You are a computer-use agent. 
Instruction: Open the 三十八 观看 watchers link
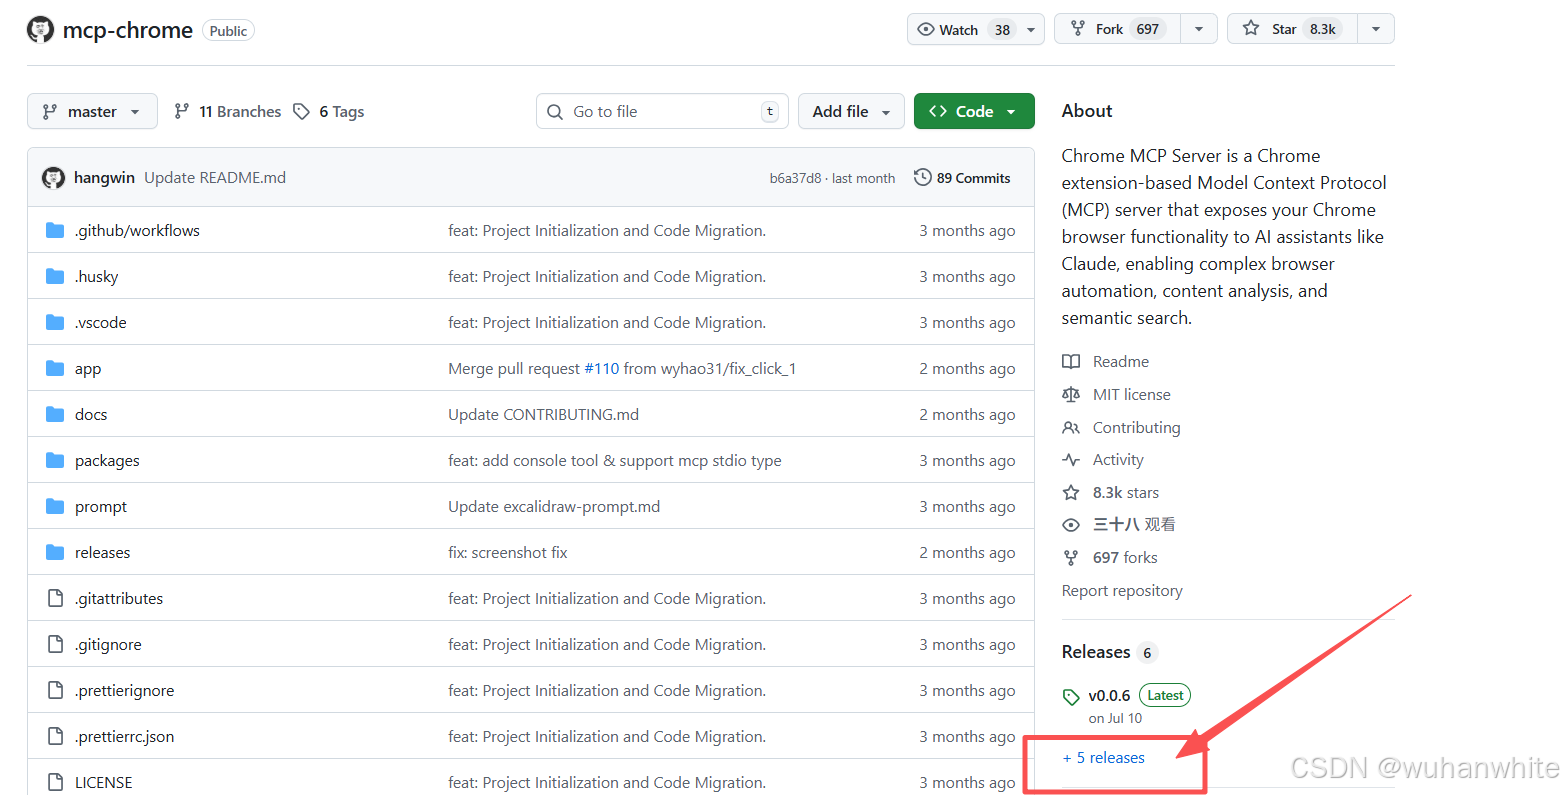pos(1134,524)
